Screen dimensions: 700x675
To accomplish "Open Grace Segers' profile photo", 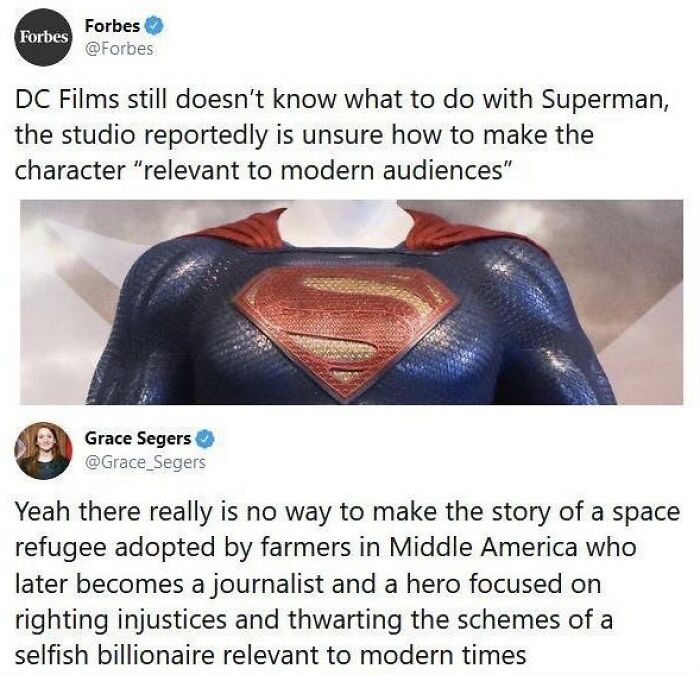I will 43,450.
